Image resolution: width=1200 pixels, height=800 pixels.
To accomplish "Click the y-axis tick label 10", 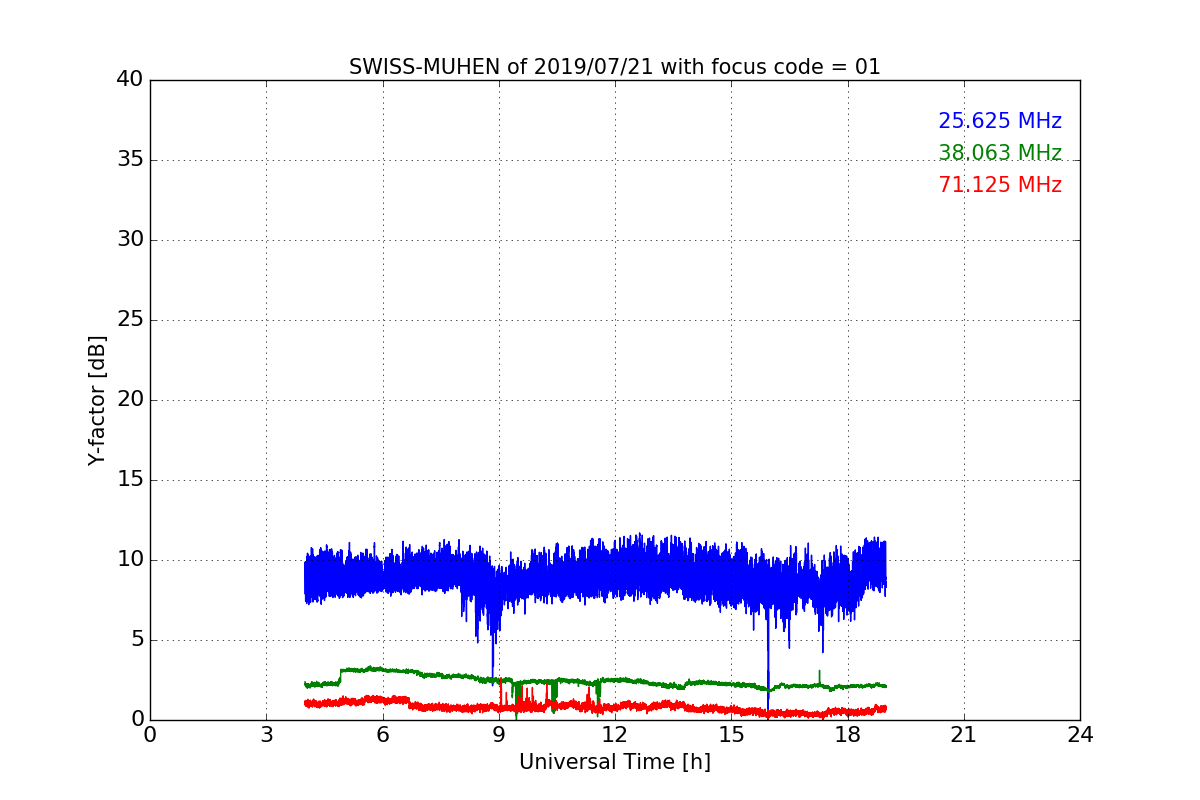I will click(130, 560).
